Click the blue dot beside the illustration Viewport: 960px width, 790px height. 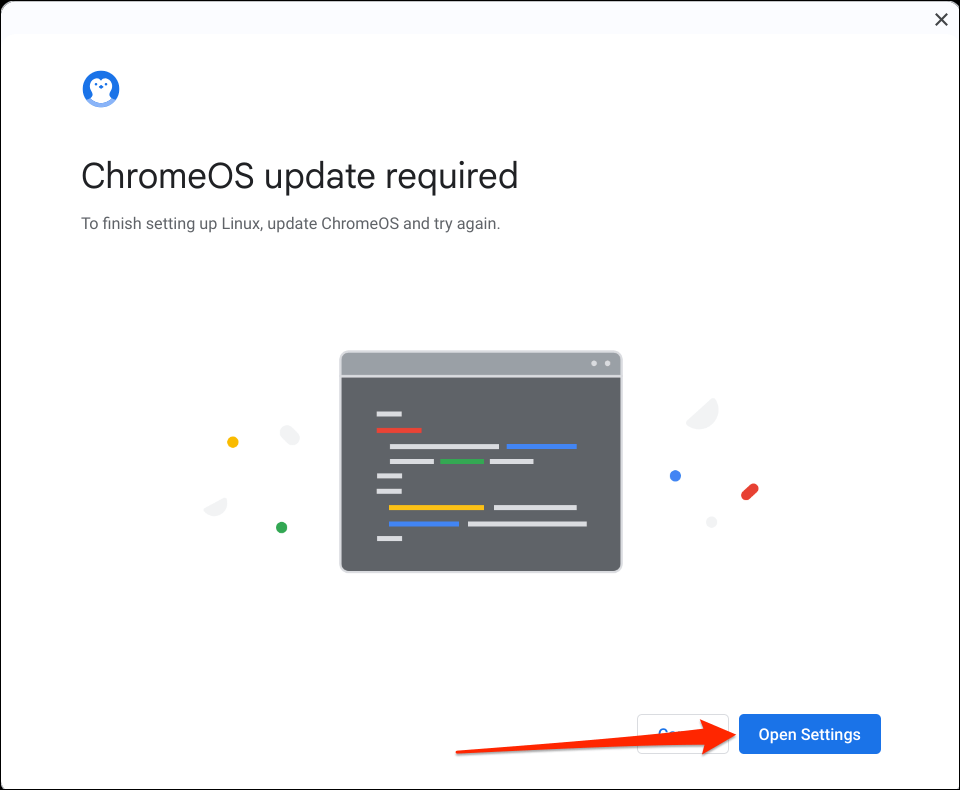coord(675,476)
